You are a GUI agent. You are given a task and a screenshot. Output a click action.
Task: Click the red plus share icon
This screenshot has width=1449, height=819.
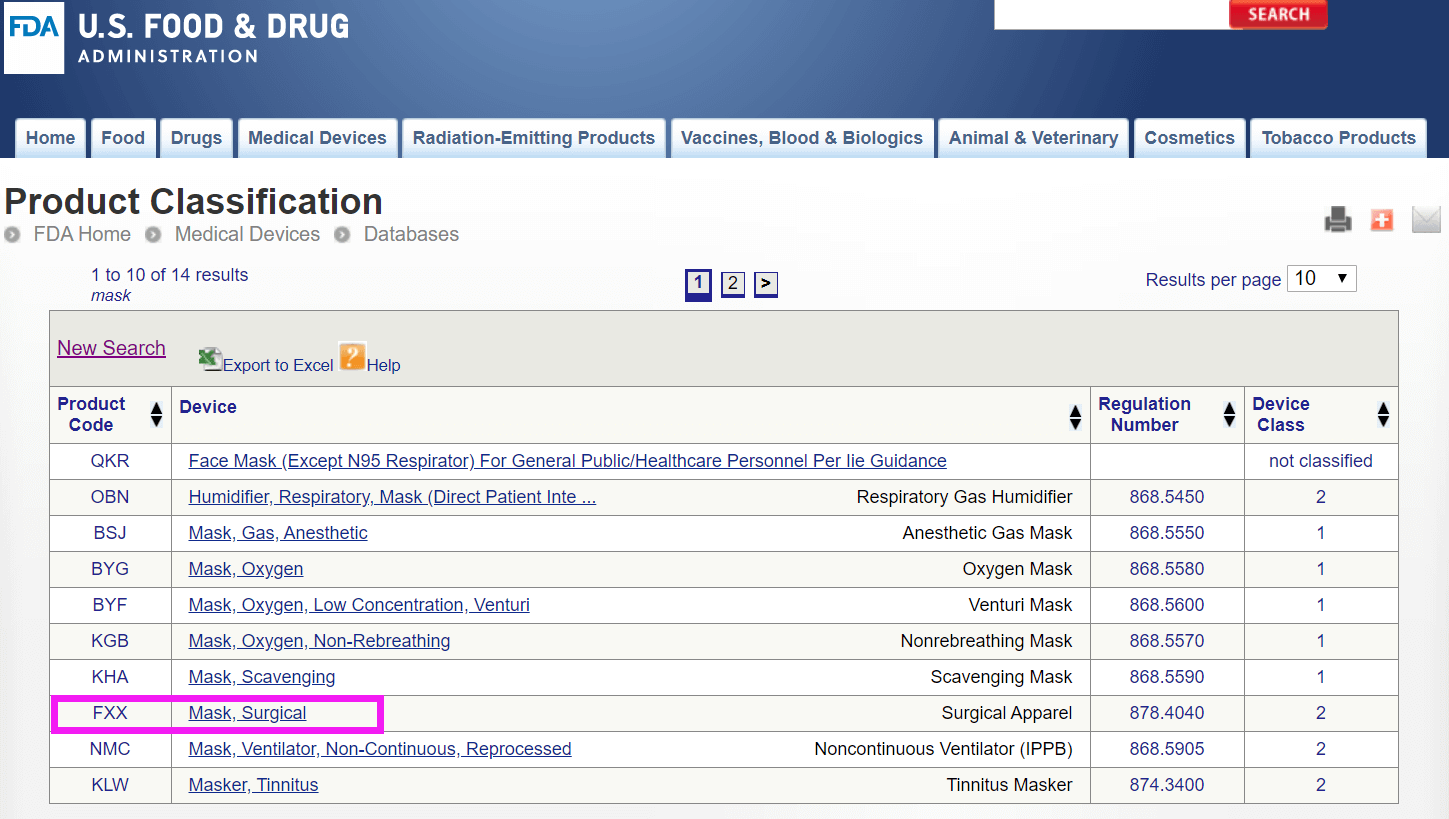pos(1382,220)
